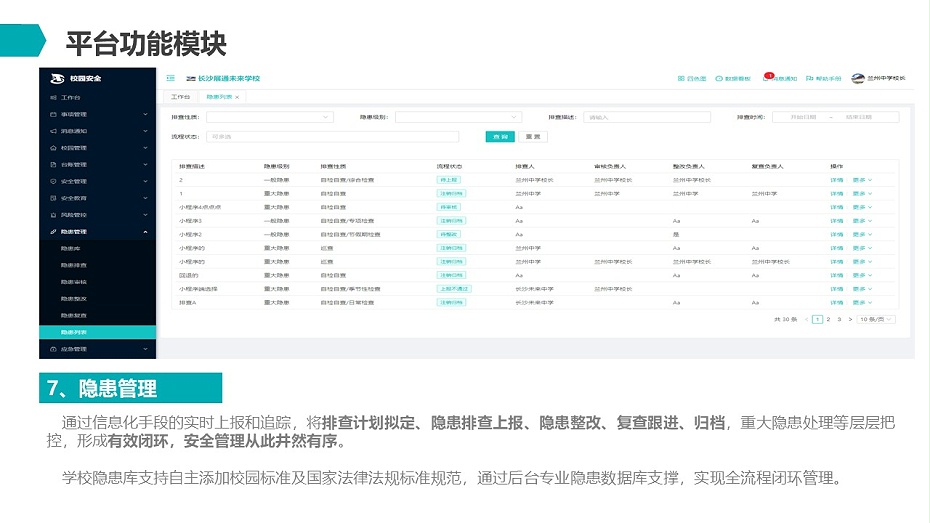The image size is (930, 523).
Task: Click school name 长沙展通未来学校 in header
Action: (x=229, y=78)
